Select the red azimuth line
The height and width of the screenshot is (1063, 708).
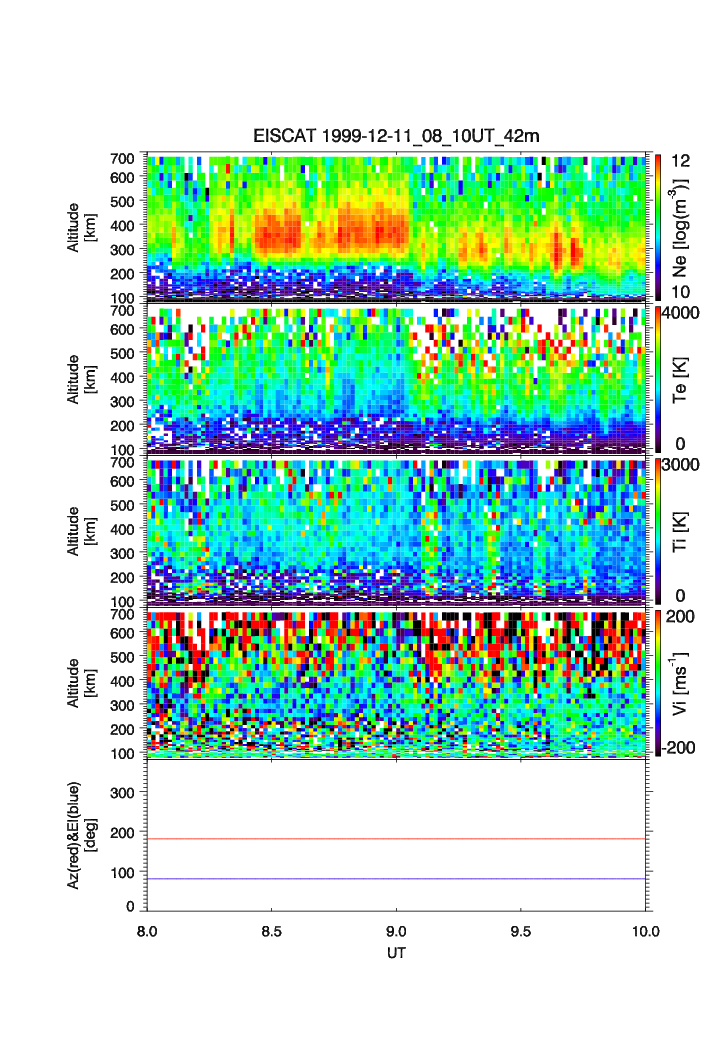pyautogui.click(x=400, y=839)
